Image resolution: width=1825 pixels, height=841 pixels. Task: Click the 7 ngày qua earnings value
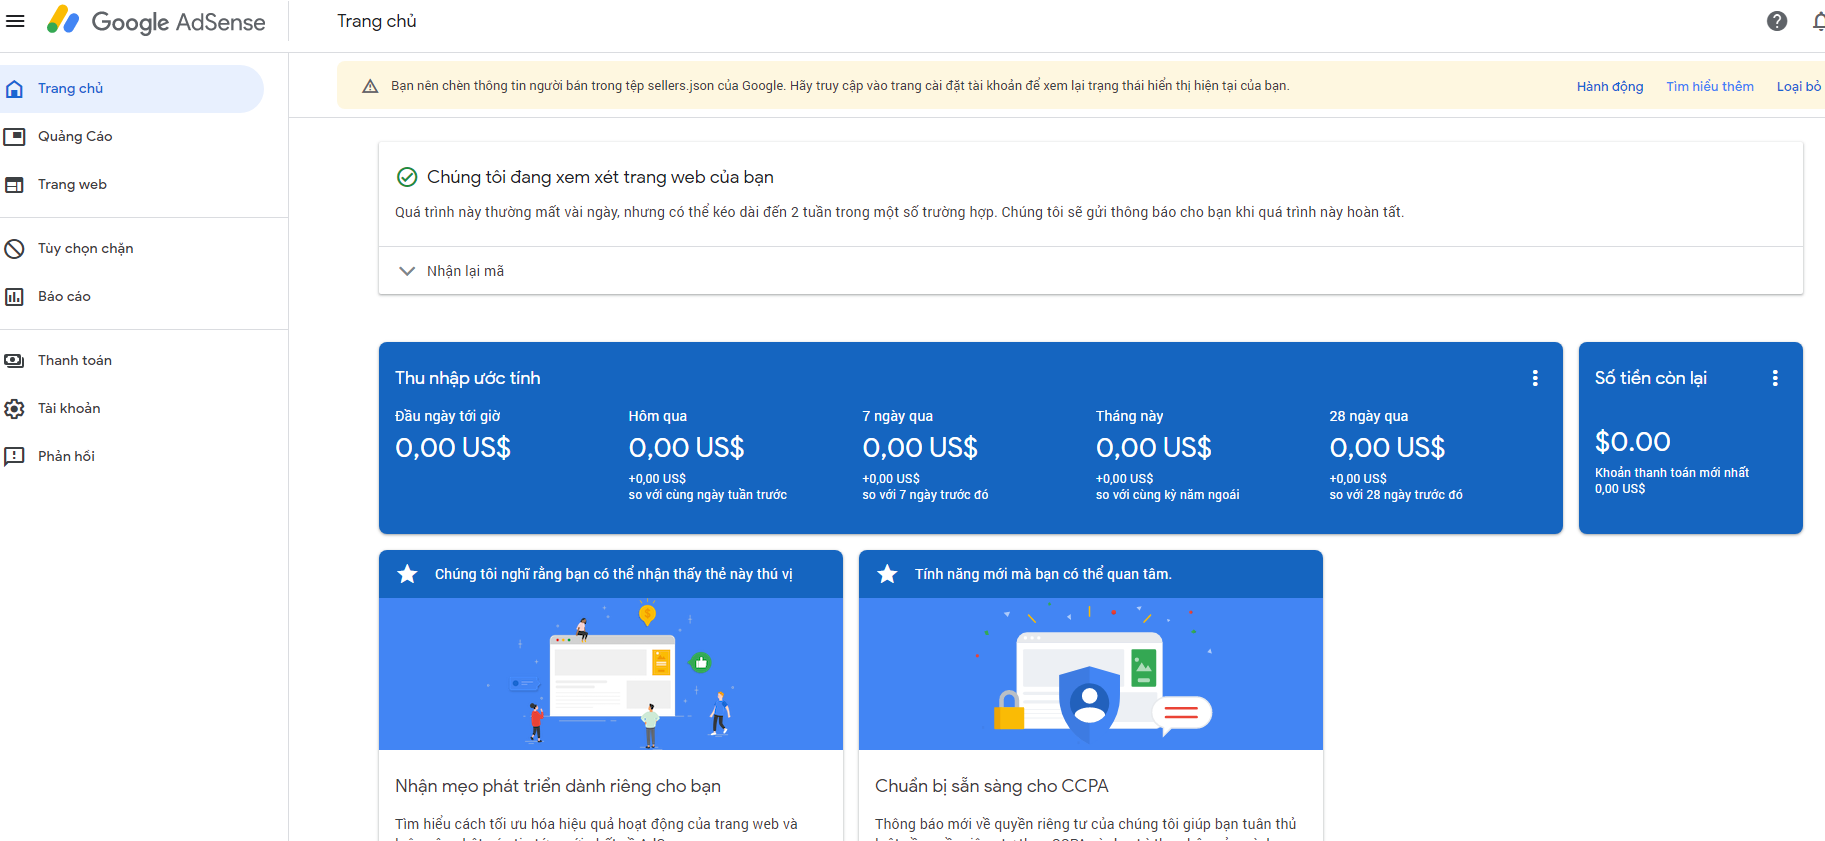point(920,448)
